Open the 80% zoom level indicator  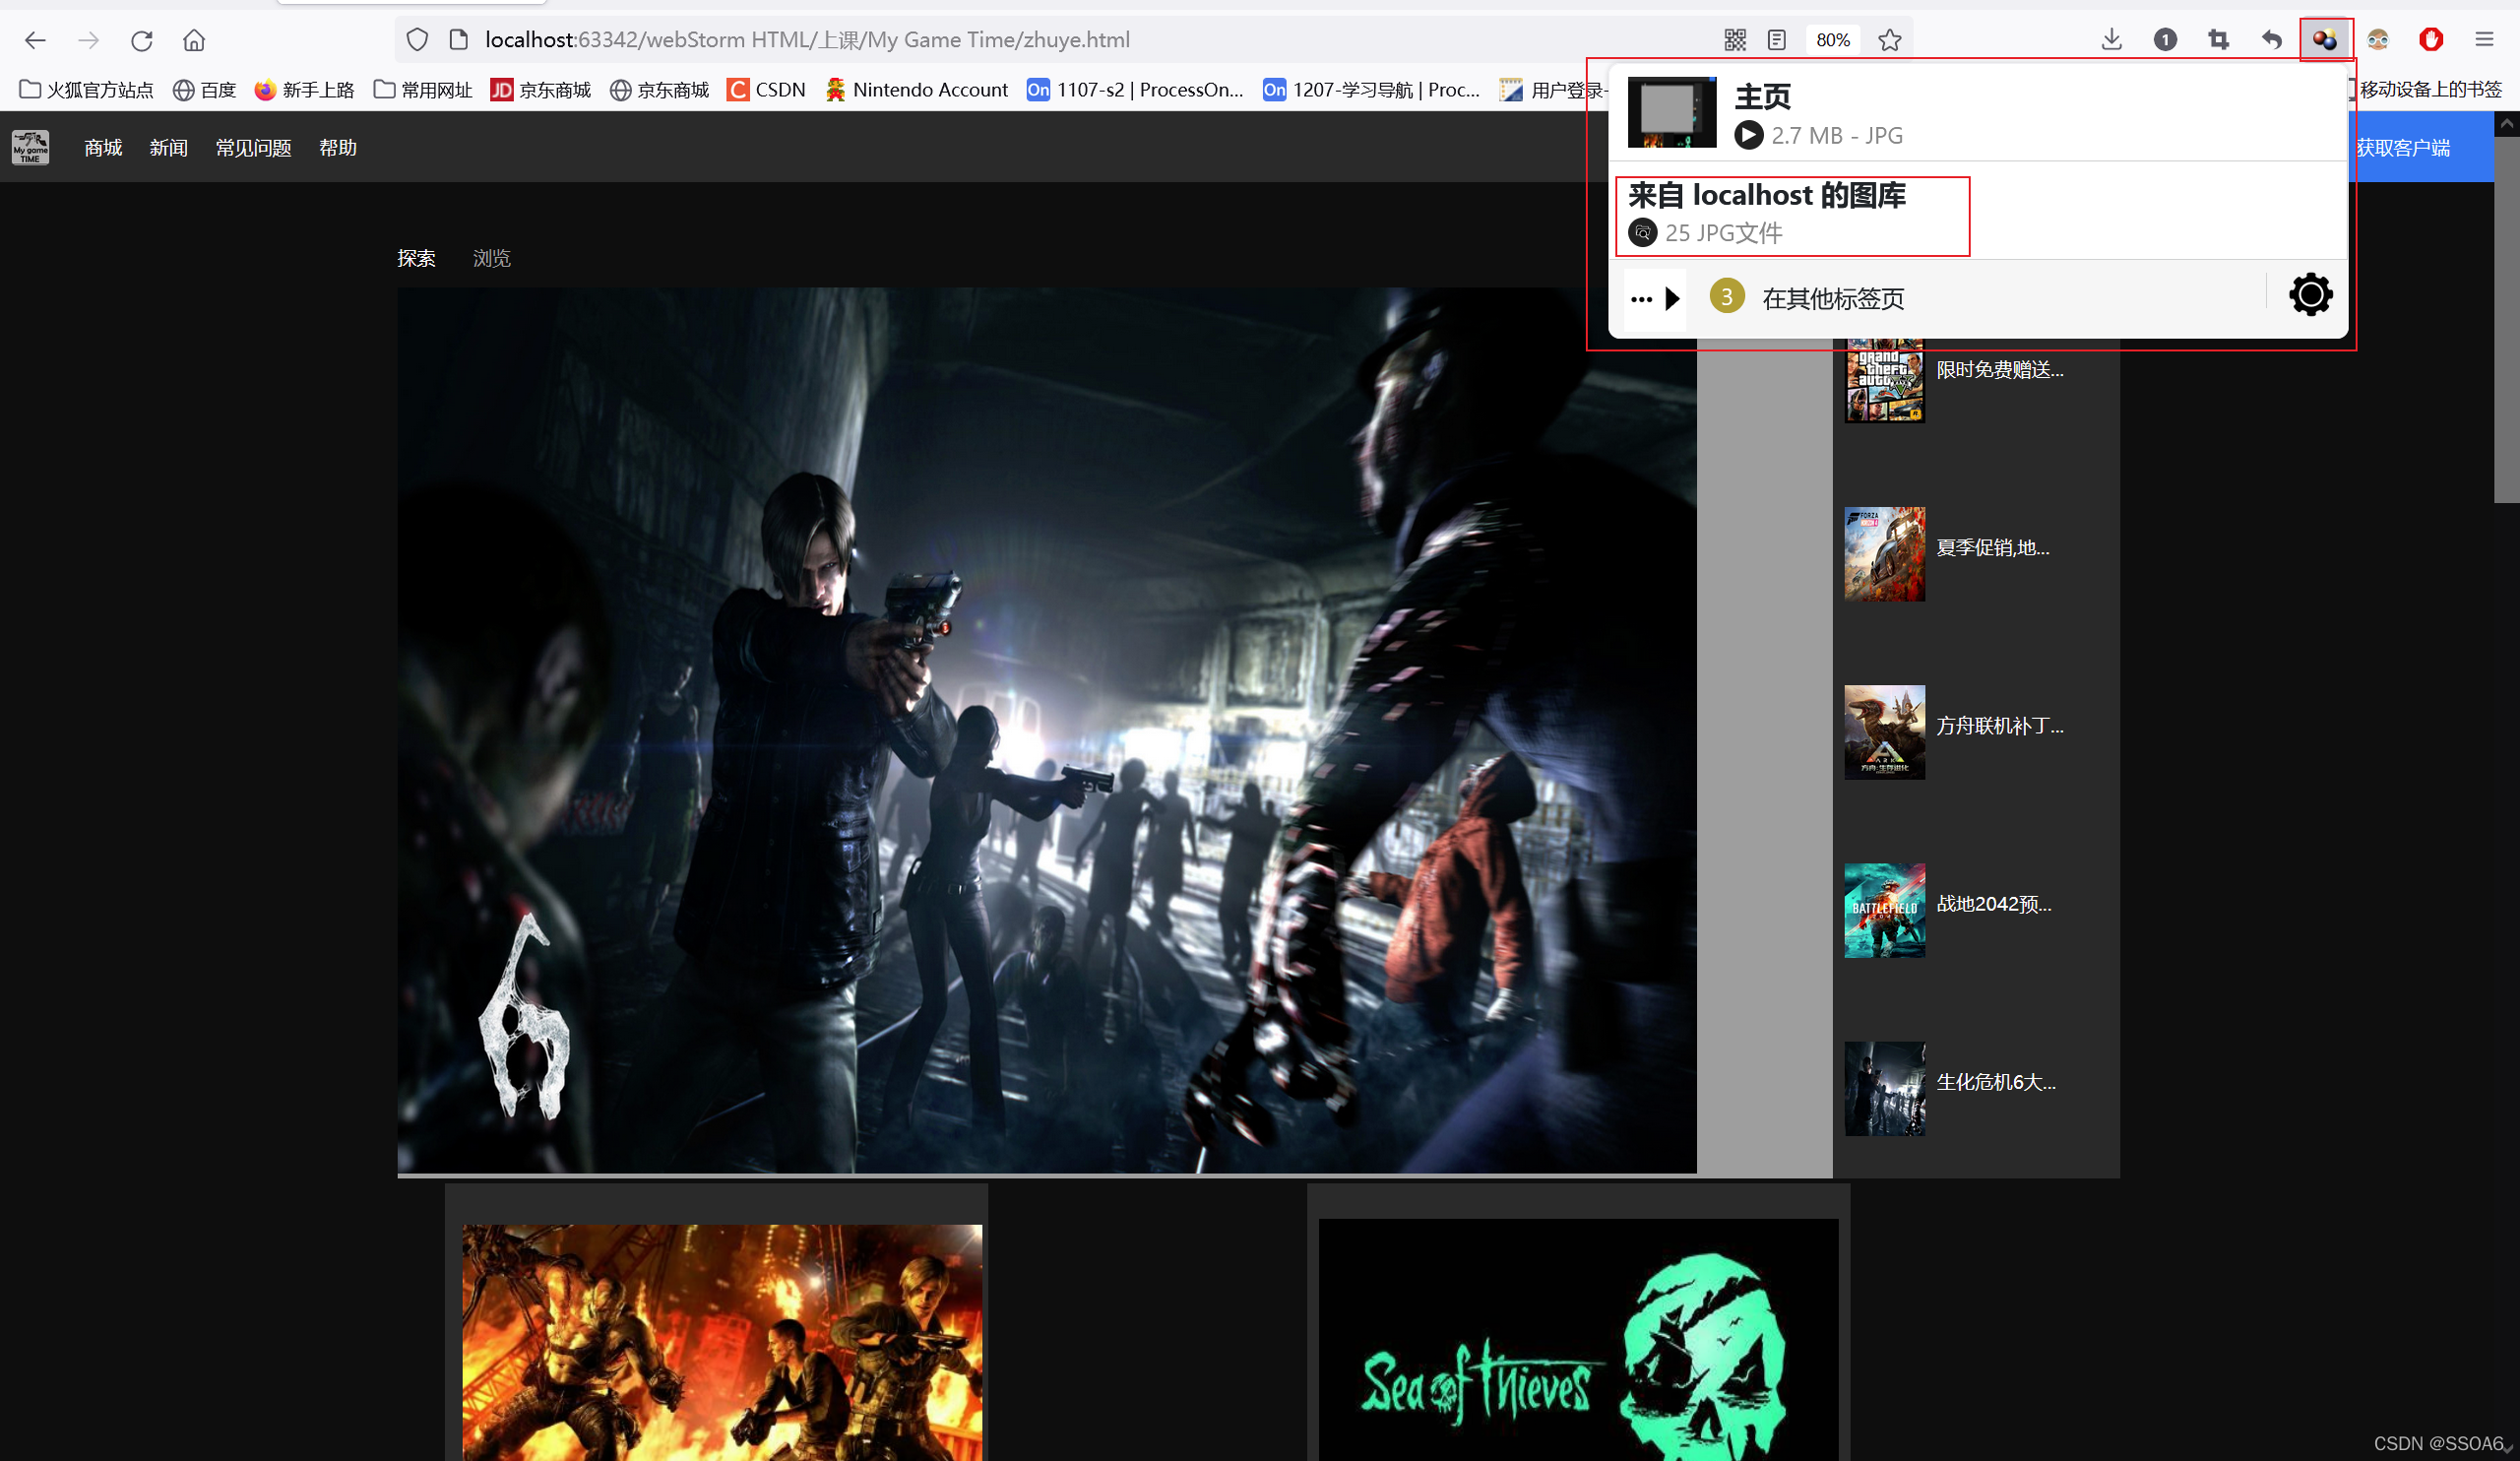1833,40
